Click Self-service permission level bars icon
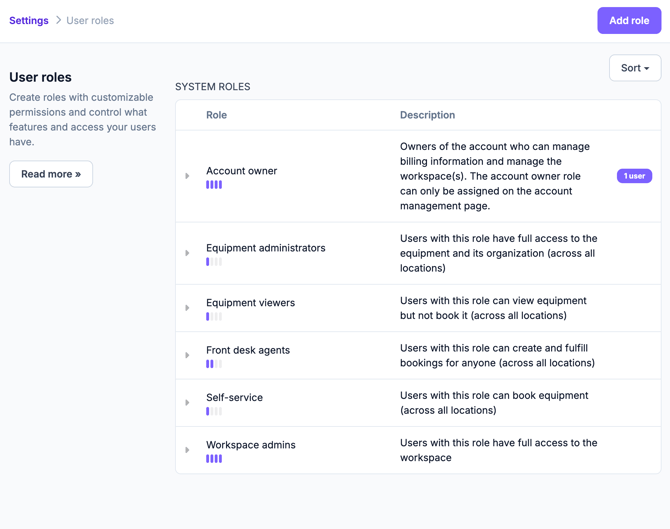The width and height of the screenshot is (670, 529). click(214, 411)
